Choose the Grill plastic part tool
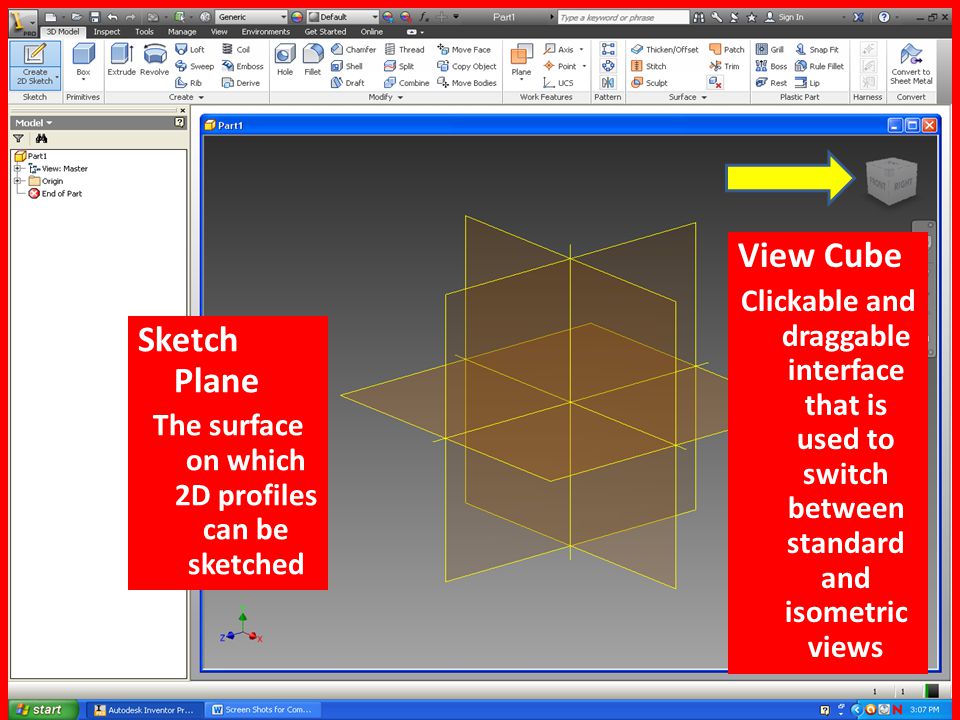Screen dimensions: 960x720 tap(770, 50)
